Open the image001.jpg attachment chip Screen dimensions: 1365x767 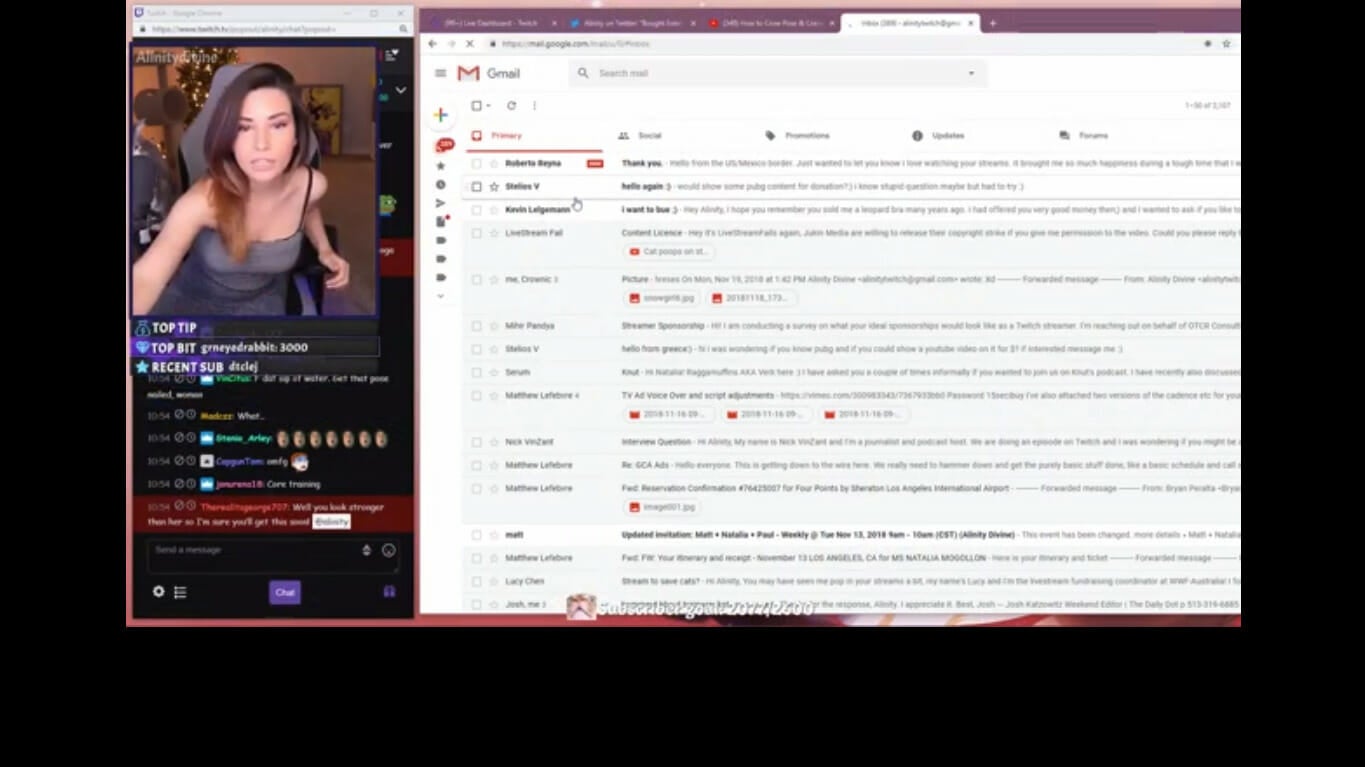click(x=662, y=507)
